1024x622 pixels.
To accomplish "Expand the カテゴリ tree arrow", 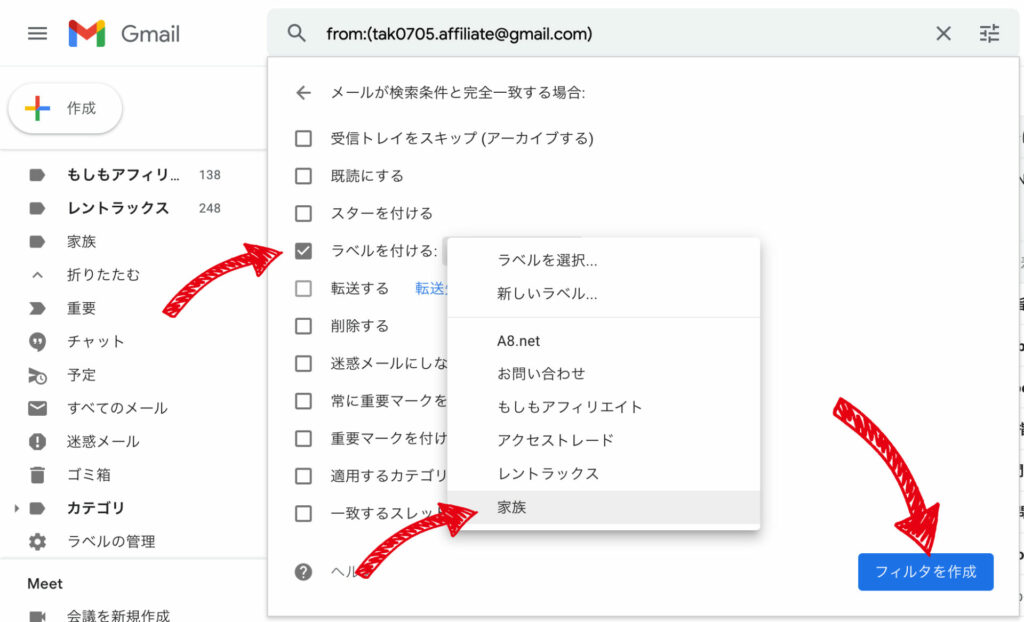I will tap(16, 508).
